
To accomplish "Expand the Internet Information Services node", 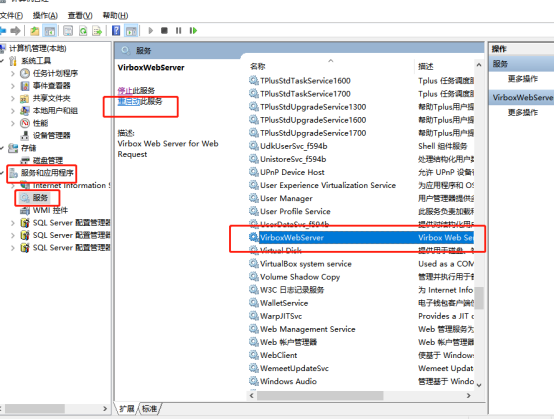I will (13, 185).
